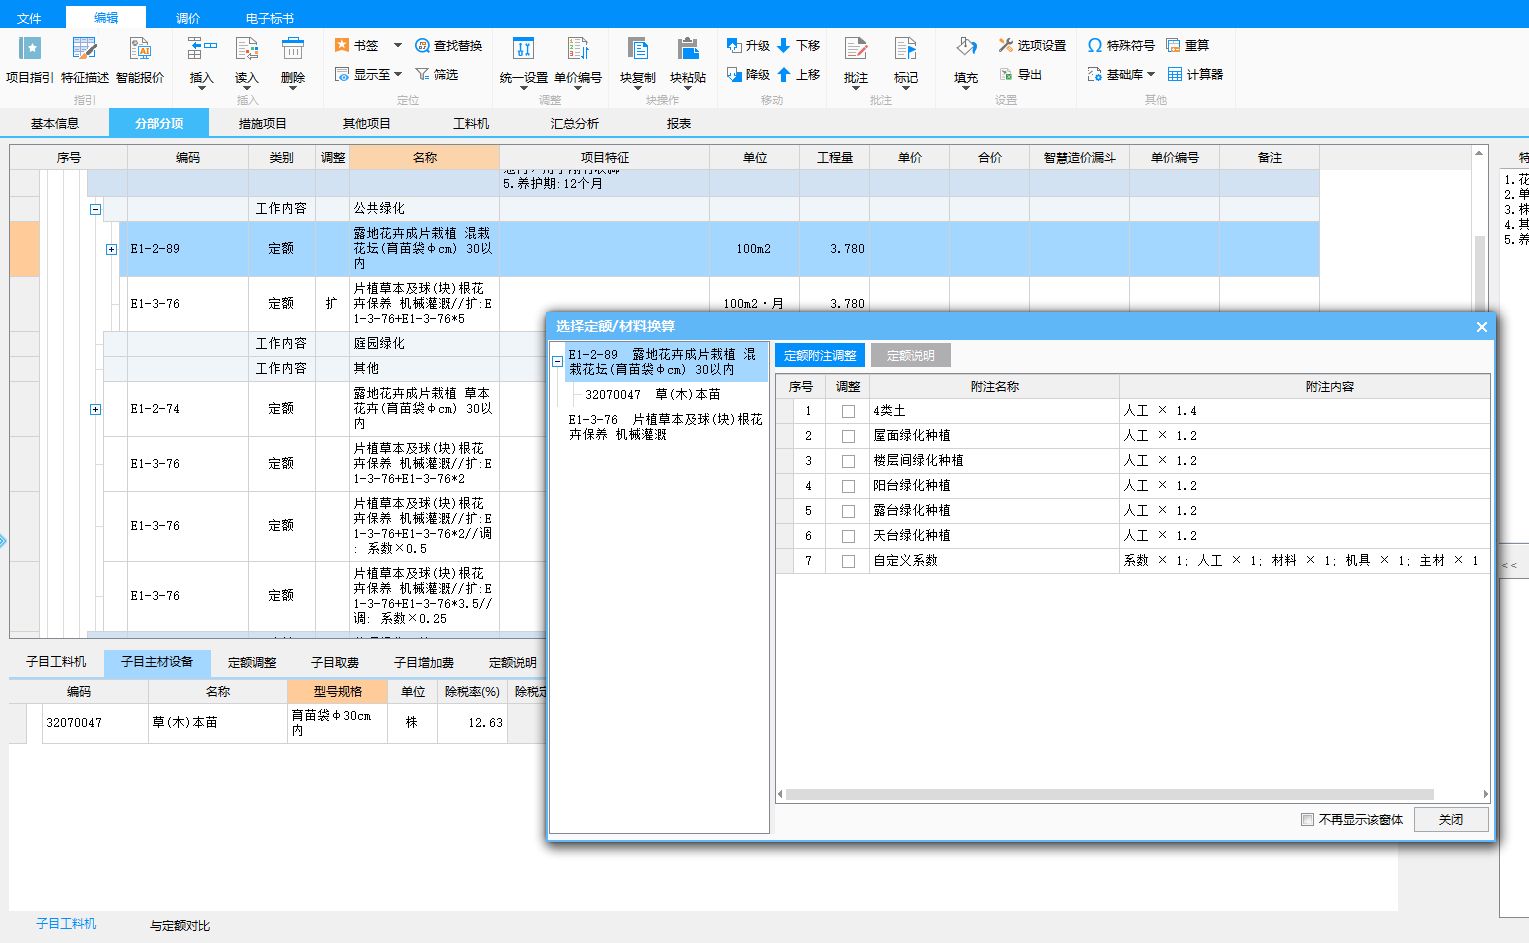Collapse the 公共绿化 work content group
Image resolution: width=1529 pixels, height=943 pixels.
(95, 209)
